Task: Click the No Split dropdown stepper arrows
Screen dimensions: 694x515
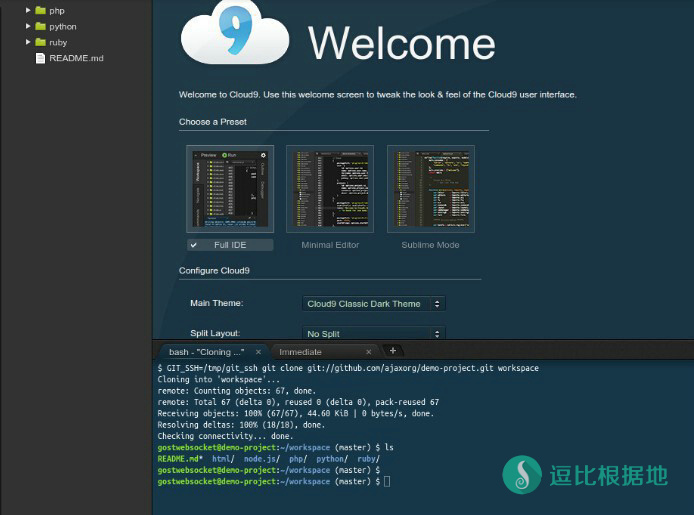Action: (x=437, y=334)
